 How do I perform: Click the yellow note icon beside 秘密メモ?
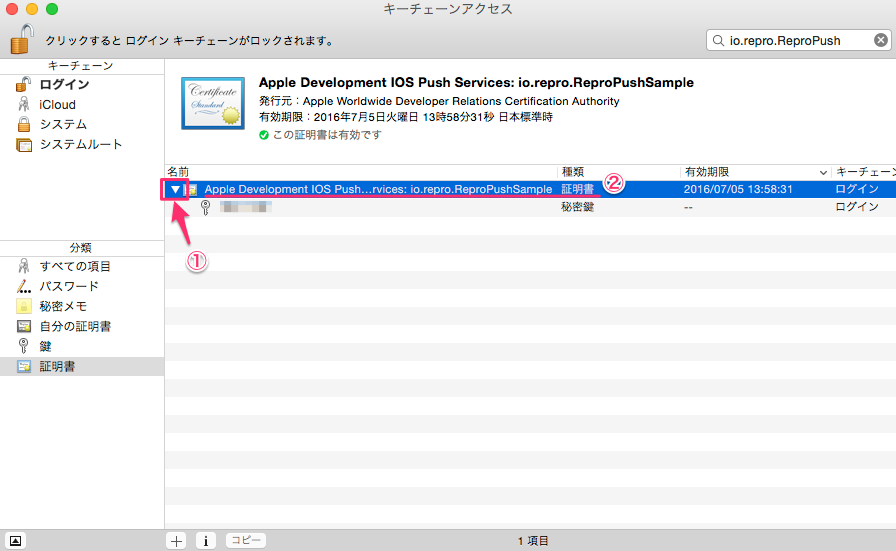pos(23,306)
